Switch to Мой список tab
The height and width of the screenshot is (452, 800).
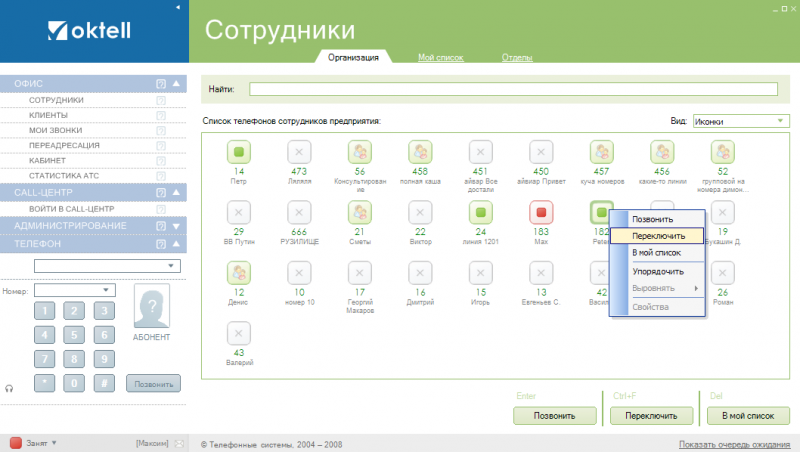[x=441, y=58]
